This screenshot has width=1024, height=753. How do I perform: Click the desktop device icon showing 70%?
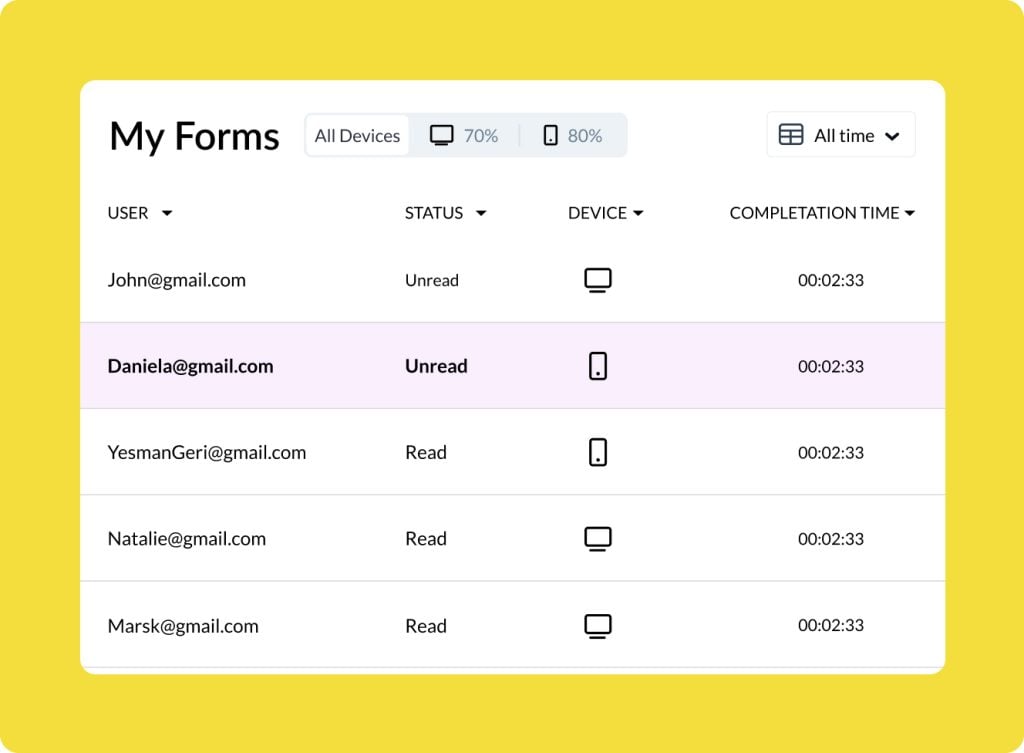coord(441,134)
